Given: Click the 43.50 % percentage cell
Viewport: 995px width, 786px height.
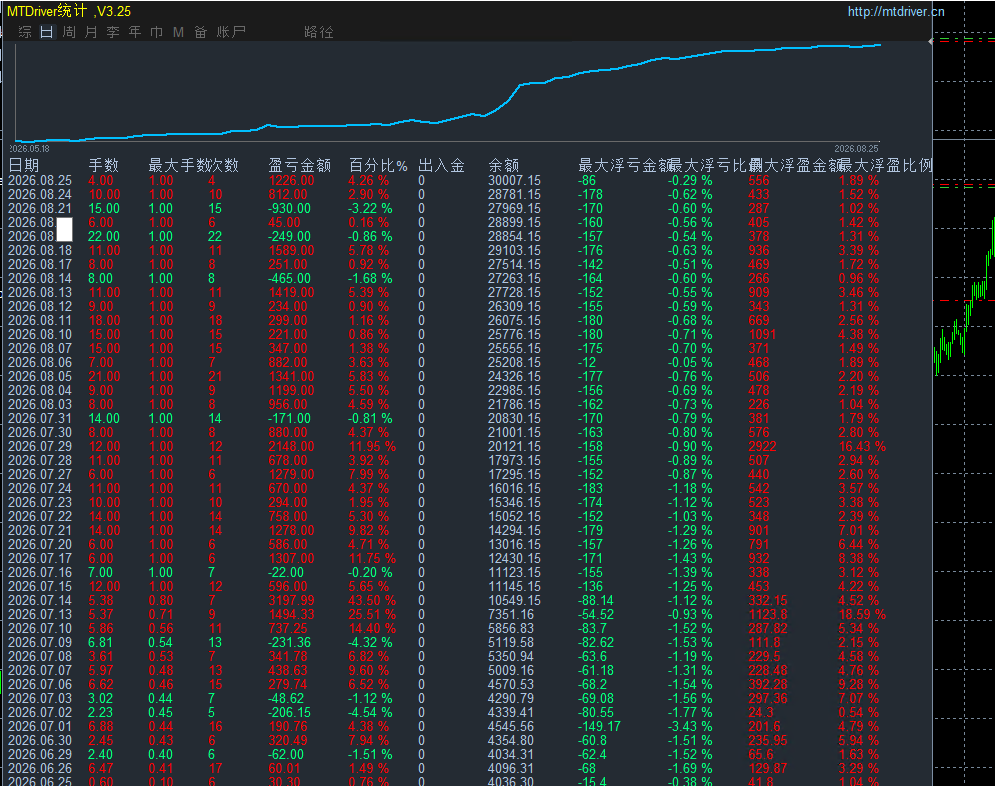Looking at the screenshot, I should (372, 600).
